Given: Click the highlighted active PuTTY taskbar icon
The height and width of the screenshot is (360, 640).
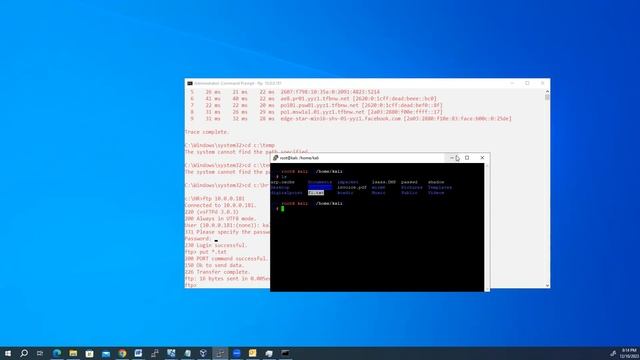Looking at the screenshot, I should [220, 353].
